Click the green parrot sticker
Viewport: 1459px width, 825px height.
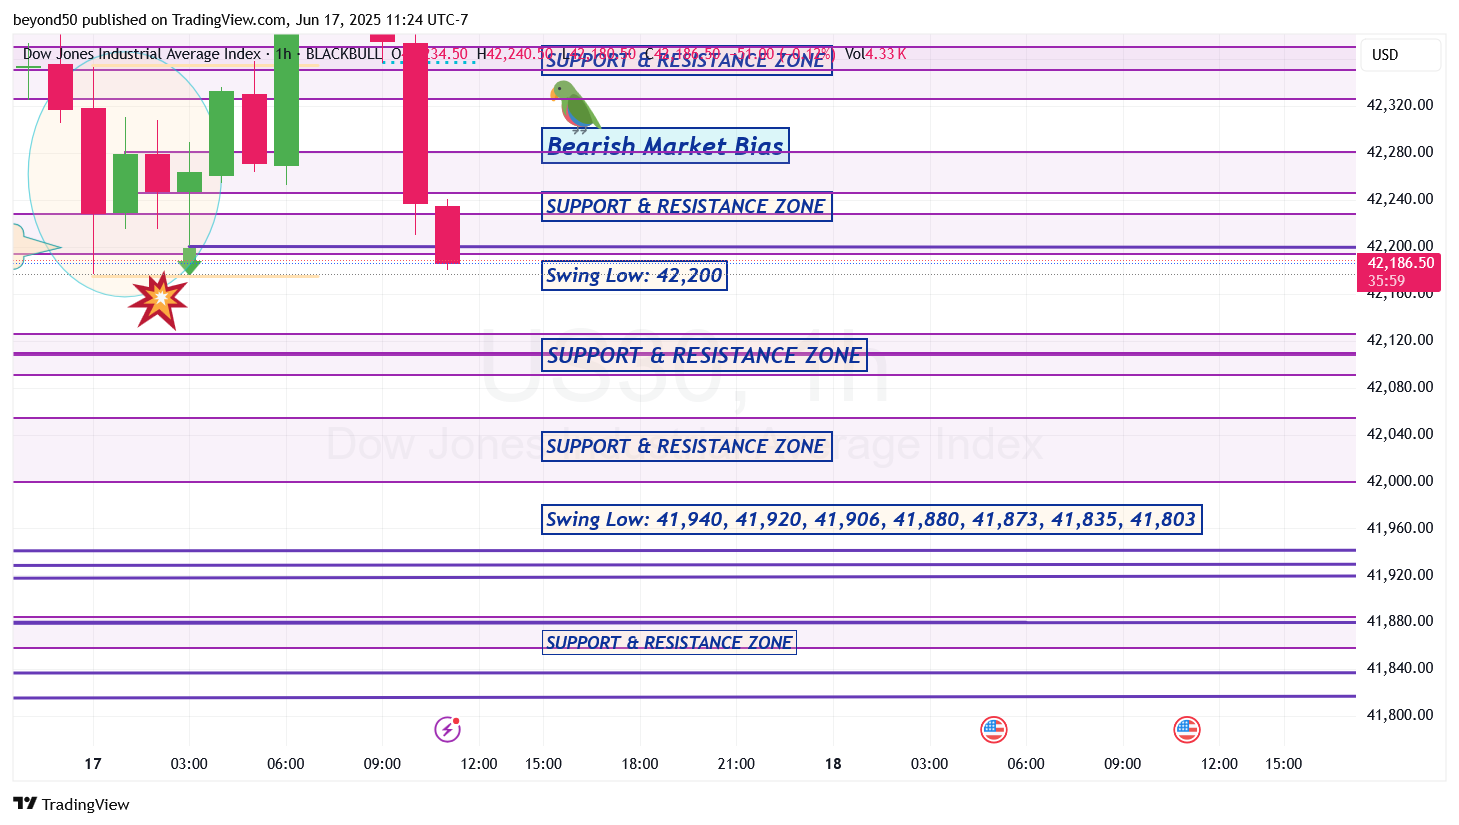[574, 107]
